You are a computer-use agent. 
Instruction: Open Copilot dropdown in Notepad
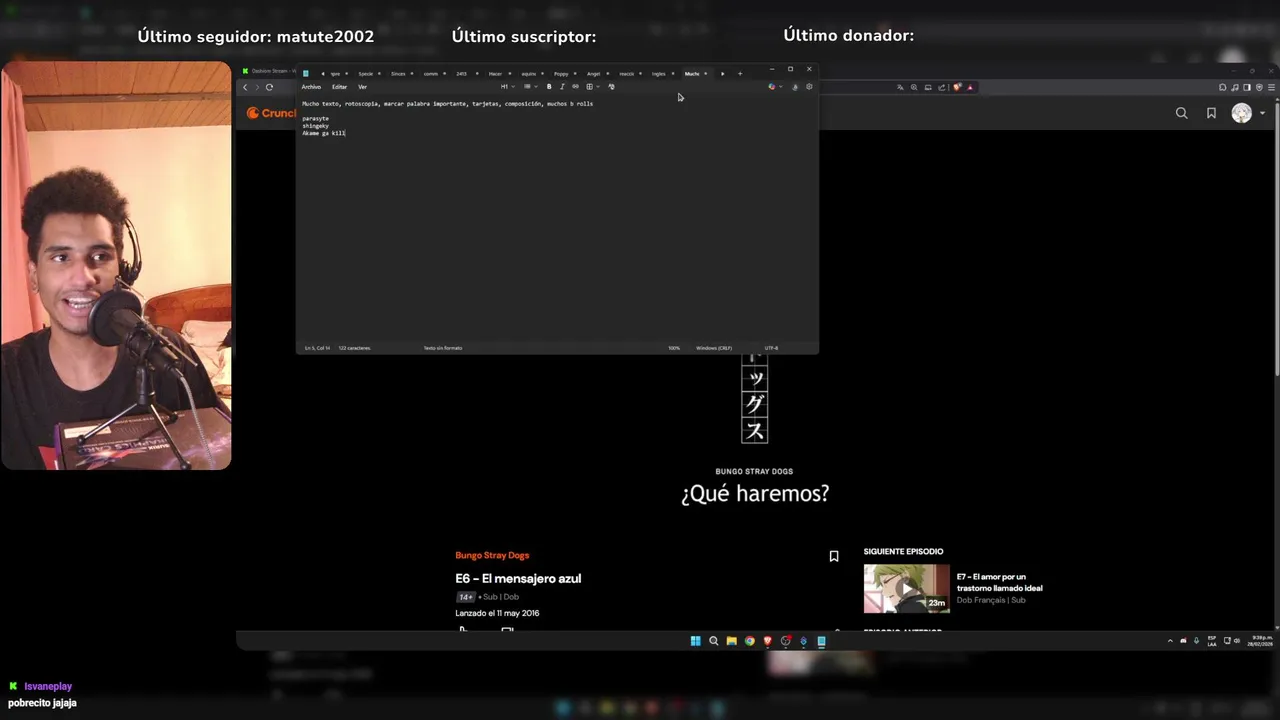click(774, 87)
